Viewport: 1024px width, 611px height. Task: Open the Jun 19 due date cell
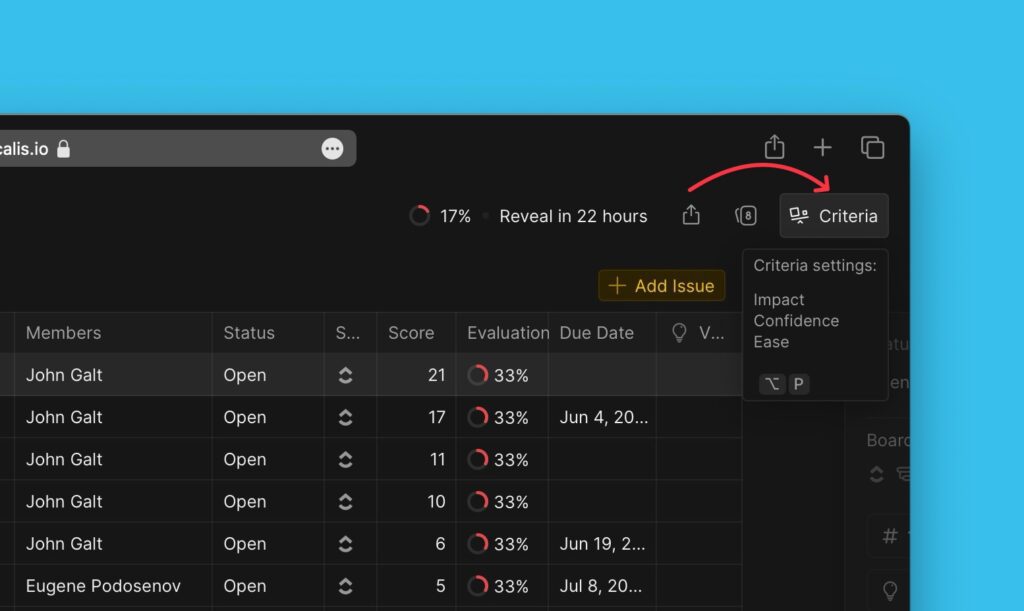tap(602, 544)
